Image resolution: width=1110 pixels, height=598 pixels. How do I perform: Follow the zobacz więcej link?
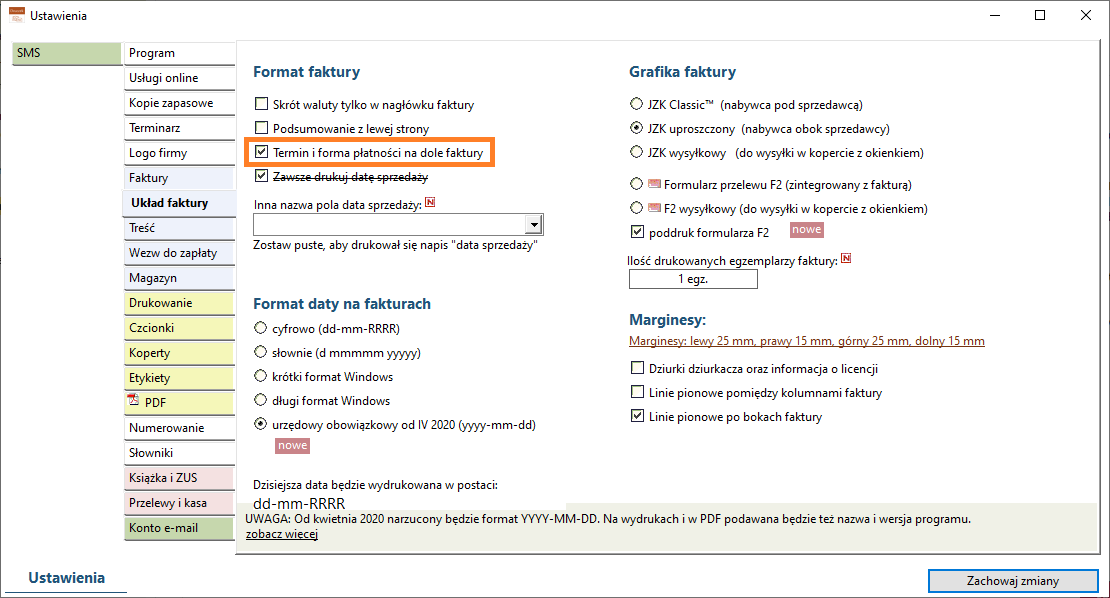point(282,534)
